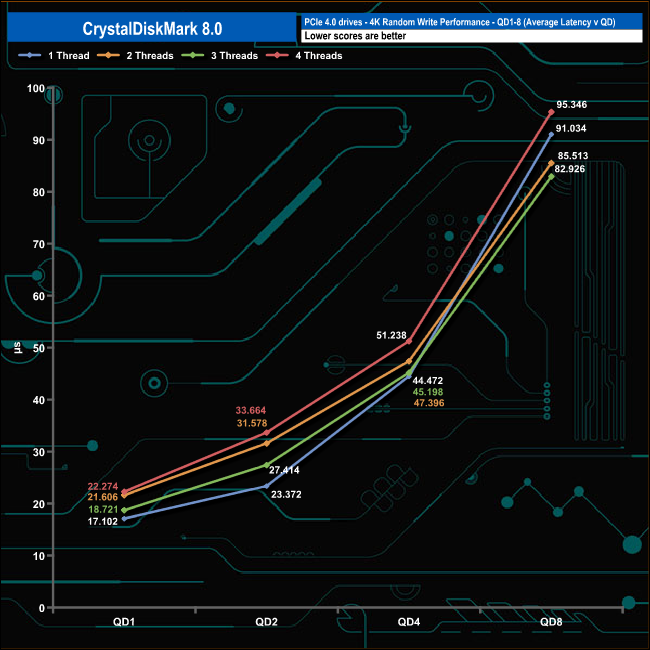Click the green 3 Threads point at QD2
The height and width of the screenshot is (650, 650).
tap(267, 465)
